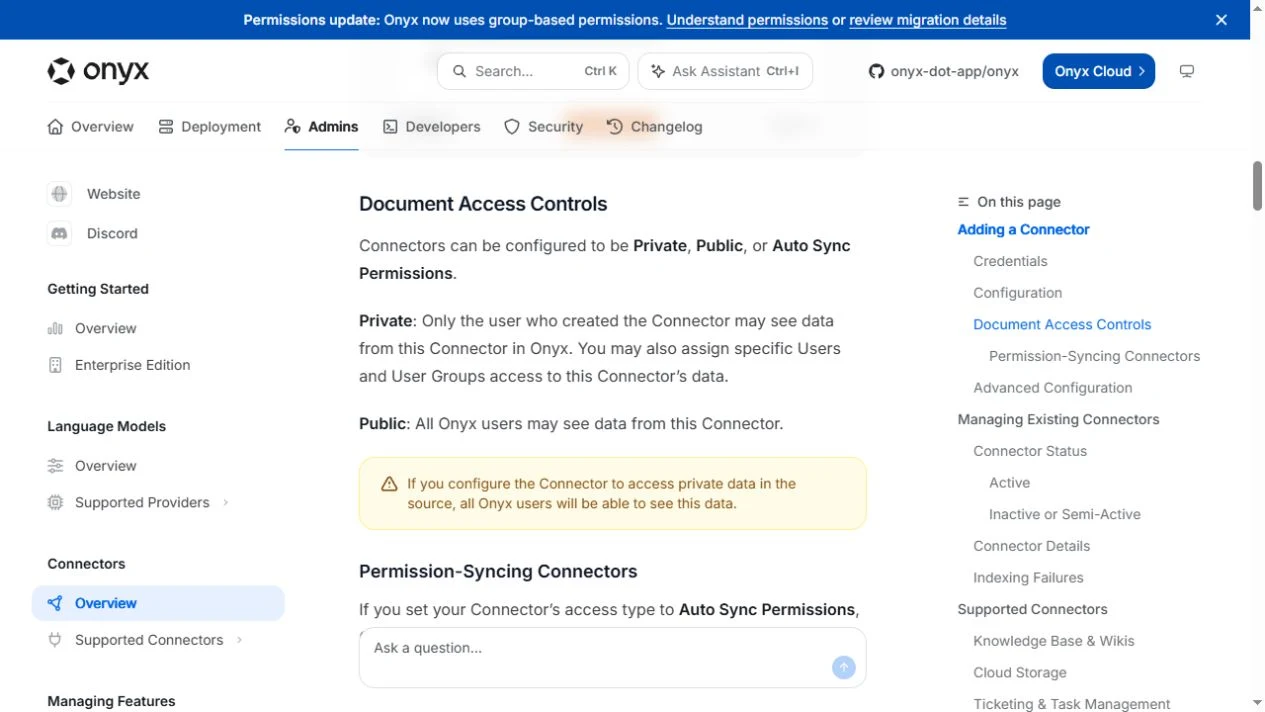
Task: Click the Security tab shield icon
Action: tap(512, 127)
